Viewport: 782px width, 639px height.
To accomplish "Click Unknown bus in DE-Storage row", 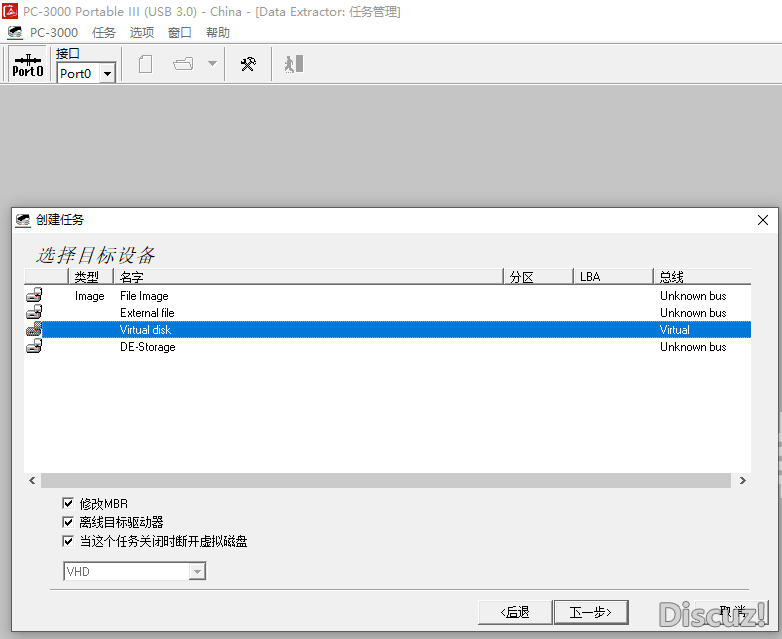I will (x=693, y=347).
